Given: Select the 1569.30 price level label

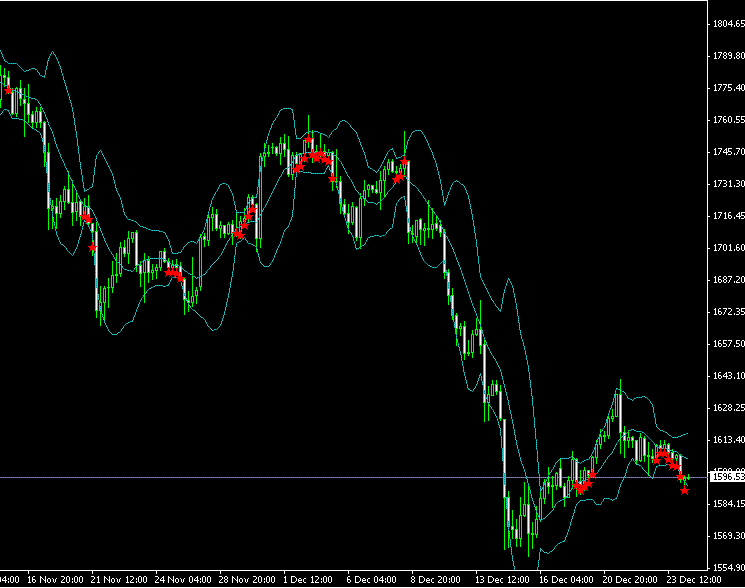Looking at the screenshot, I should [x=729, y=536].
